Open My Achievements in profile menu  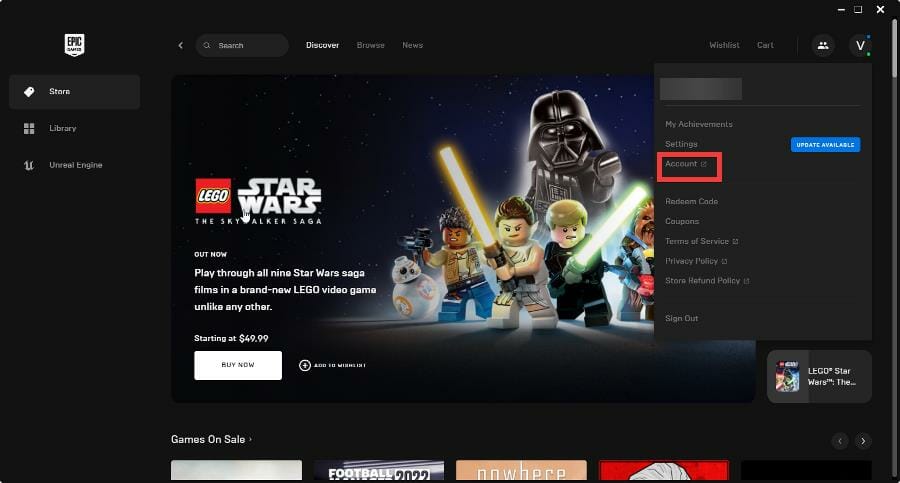(699, 124)
